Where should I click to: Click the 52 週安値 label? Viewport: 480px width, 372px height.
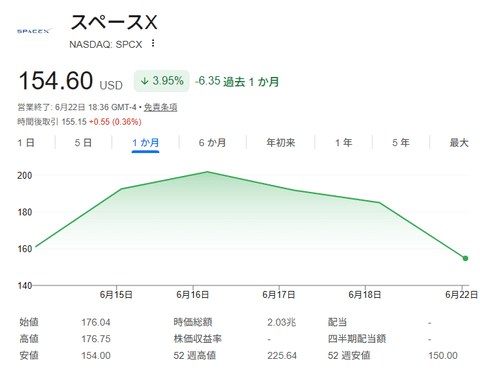349,356
